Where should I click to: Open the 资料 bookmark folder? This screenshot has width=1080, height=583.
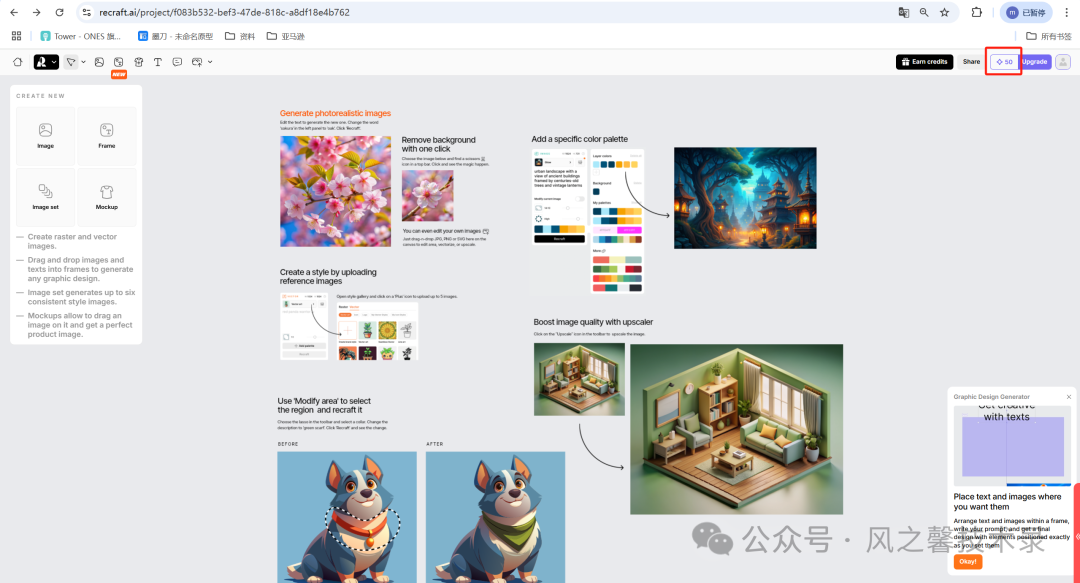tap(240, 36)
